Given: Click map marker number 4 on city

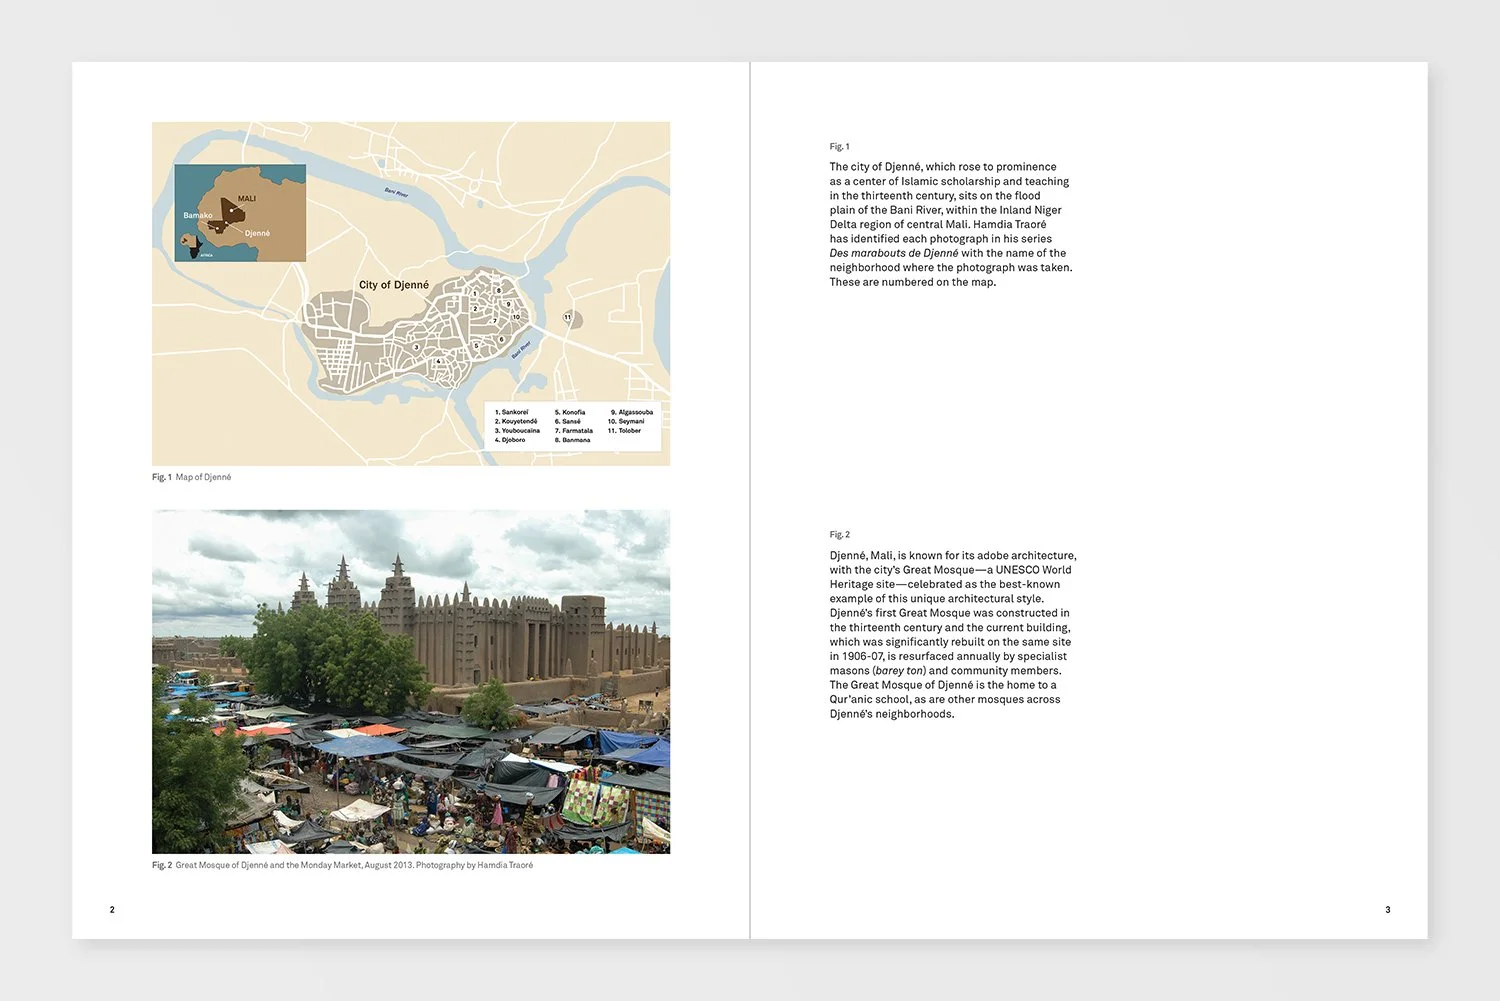Looking at the screenshot, I should pos(438,361).
